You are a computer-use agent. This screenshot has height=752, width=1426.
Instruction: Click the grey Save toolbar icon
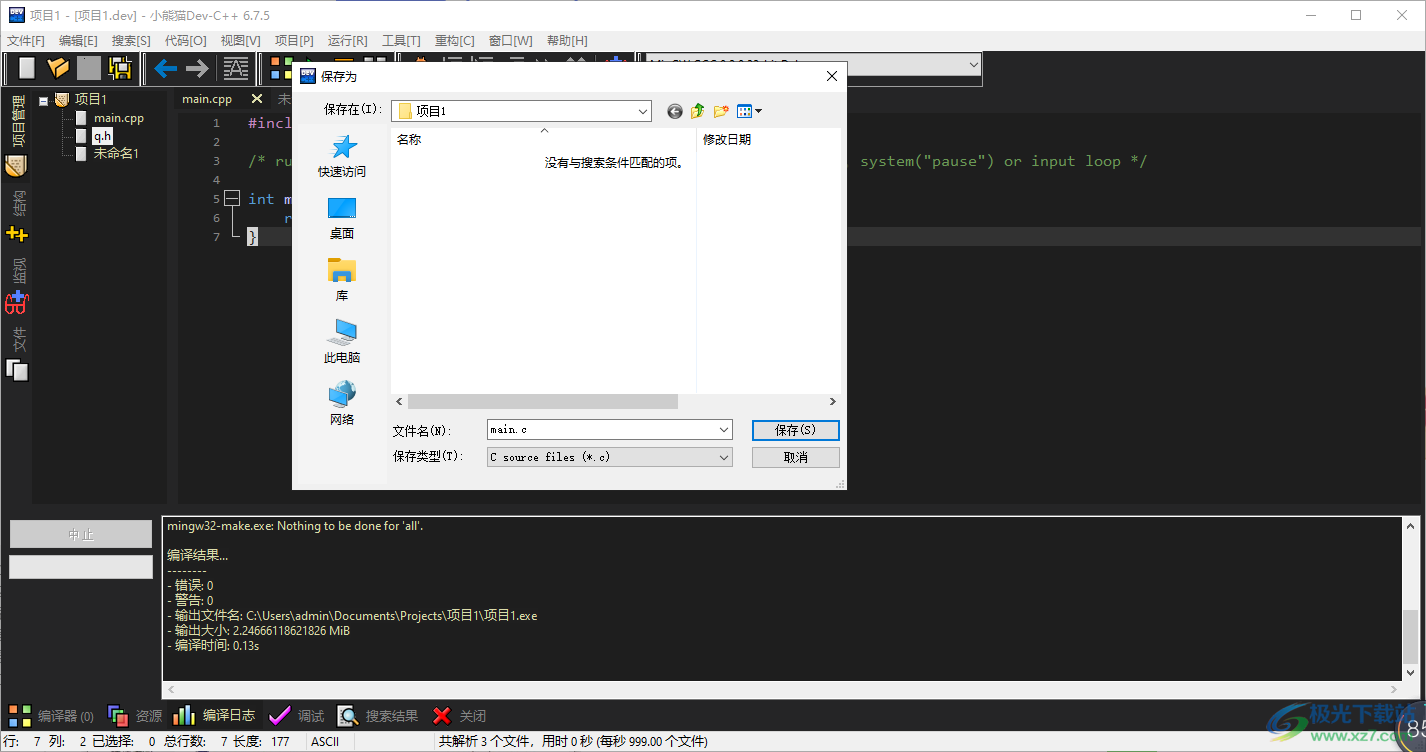(89, 68)
